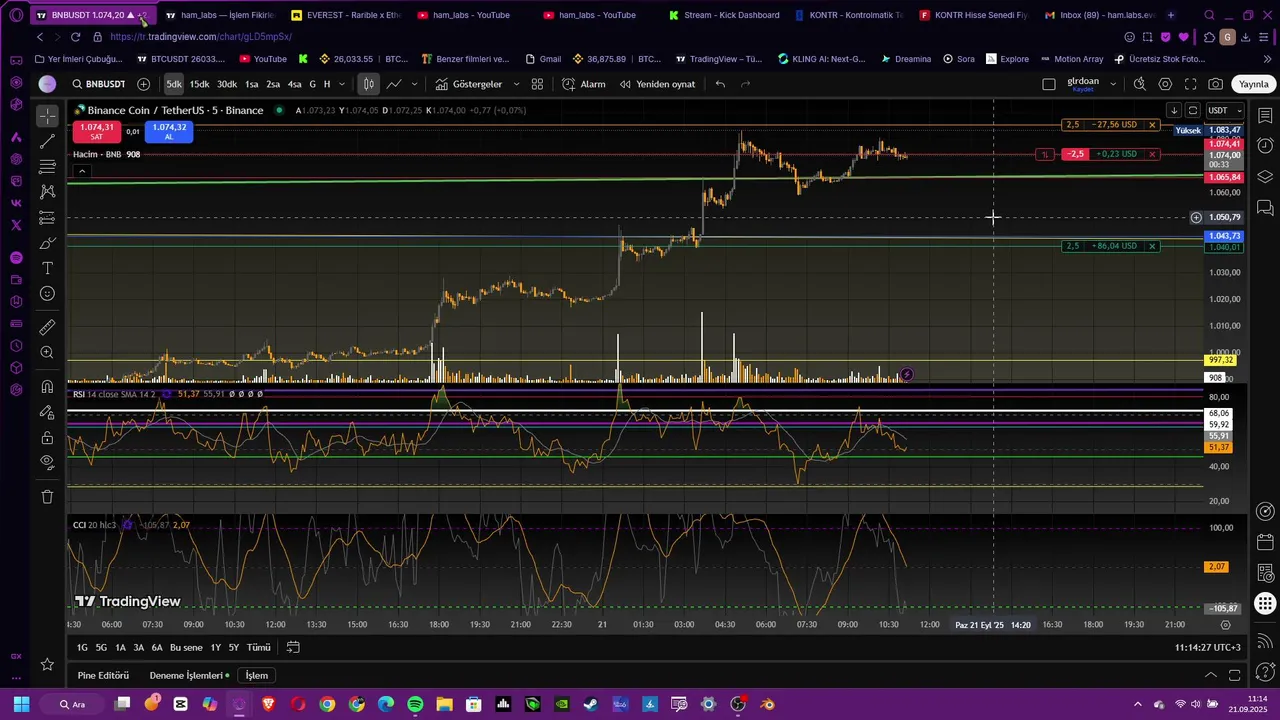Expand the timeframe dropdown arrow

(x=342, y=84)
